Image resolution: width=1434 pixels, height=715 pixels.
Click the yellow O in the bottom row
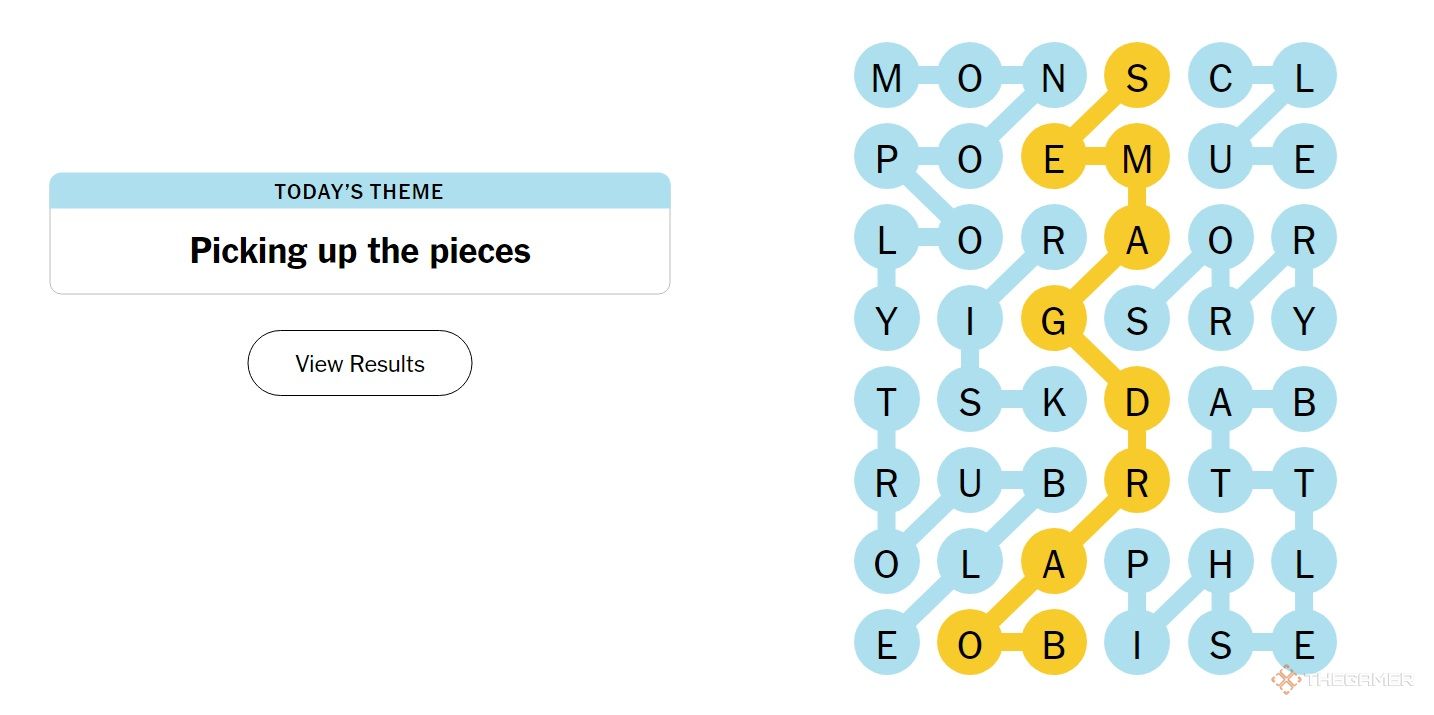(970, 647)
